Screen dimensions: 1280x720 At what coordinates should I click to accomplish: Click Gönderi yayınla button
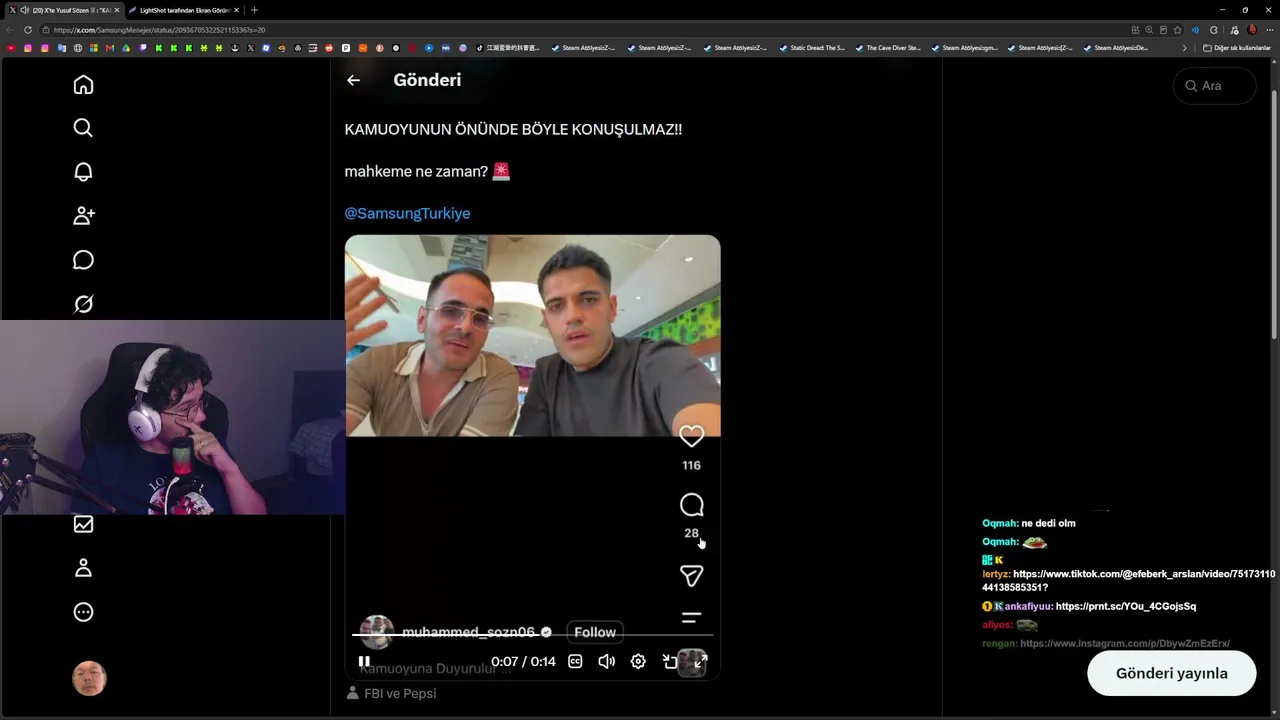click(1171, 673)
